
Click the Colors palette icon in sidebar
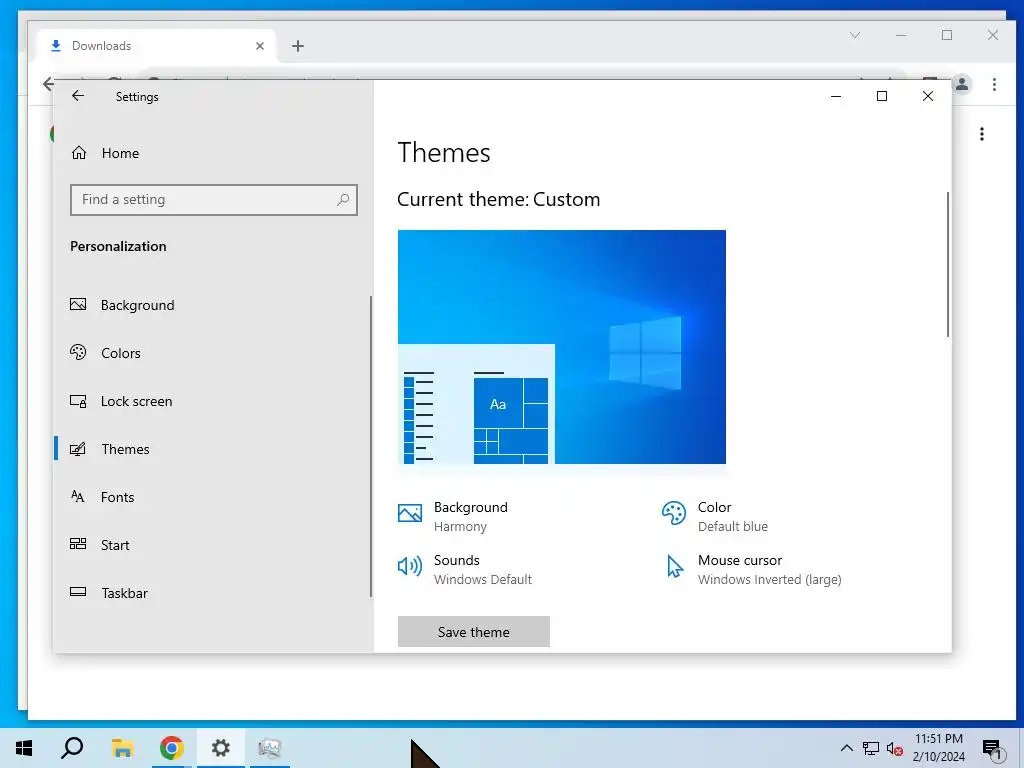click(78, 353)
